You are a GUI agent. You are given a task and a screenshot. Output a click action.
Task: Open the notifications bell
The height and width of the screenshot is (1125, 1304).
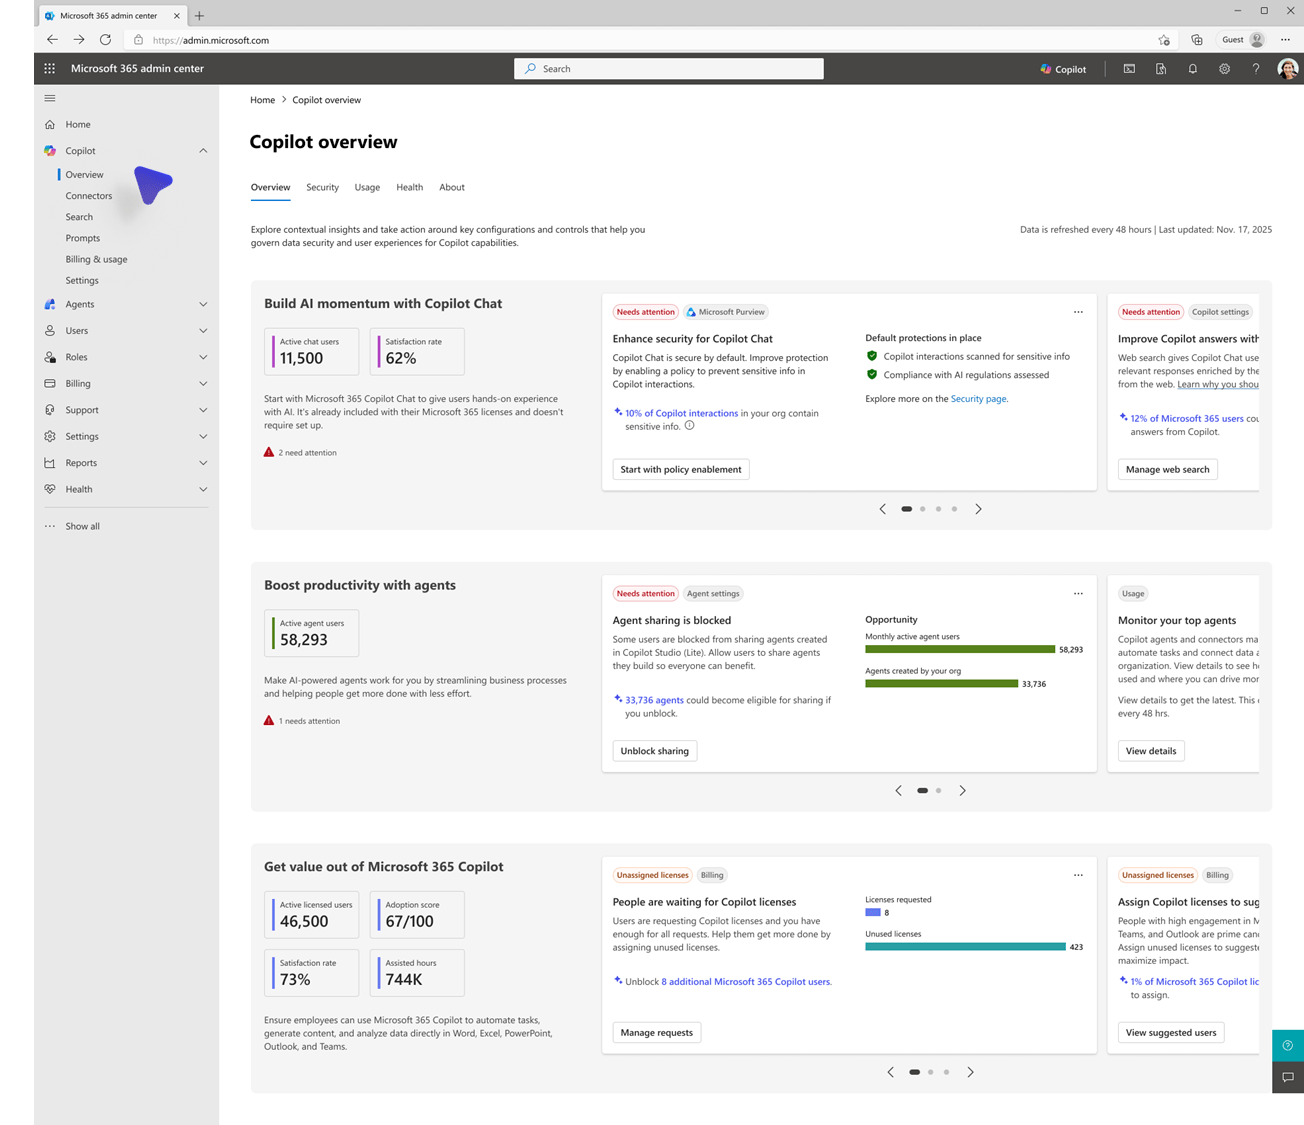coord(1192,68)
